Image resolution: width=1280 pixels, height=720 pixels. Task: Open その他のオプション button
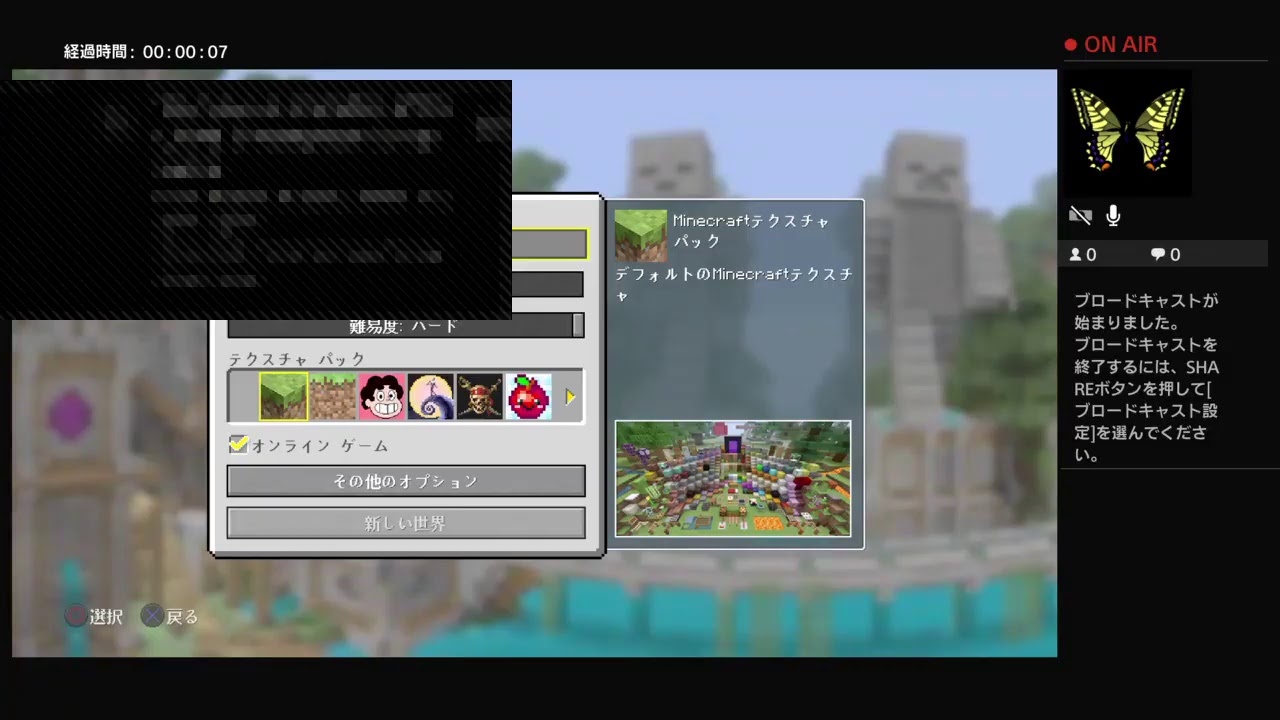click(406, 481)
